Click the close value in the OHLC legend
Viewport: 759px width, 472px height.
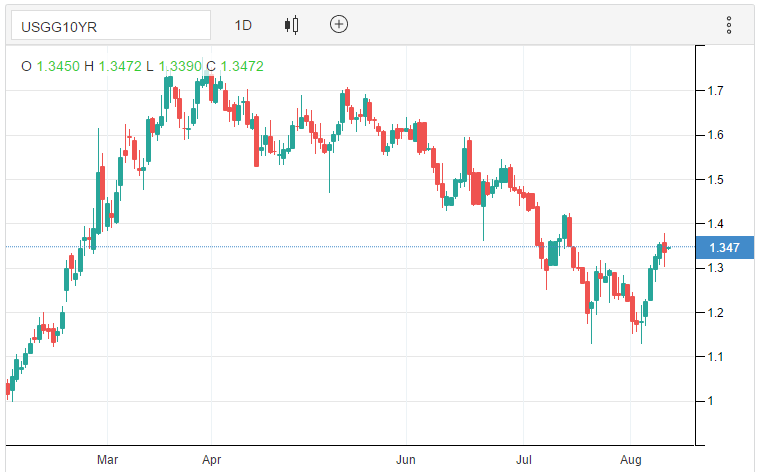(242, 66)
